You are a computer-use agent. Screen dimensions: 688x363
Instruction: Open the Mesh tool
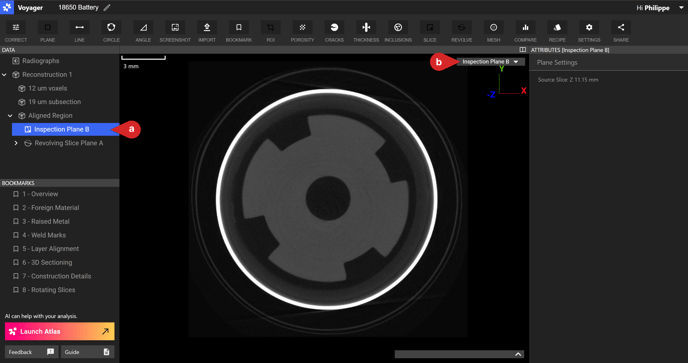pos(494,32)
